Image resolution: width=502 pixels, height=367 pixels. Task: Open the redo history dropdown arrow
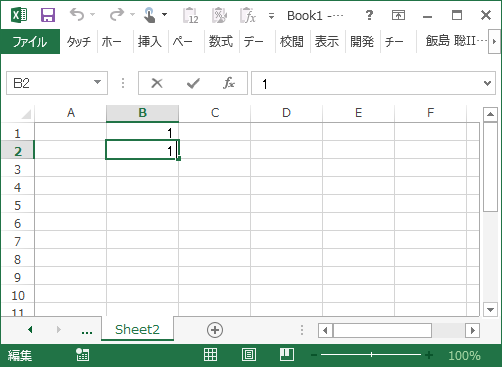point(132,15)
